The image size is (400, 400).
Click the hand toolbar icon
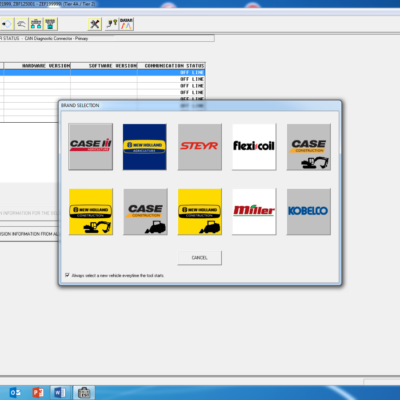(x=21, y=24)
